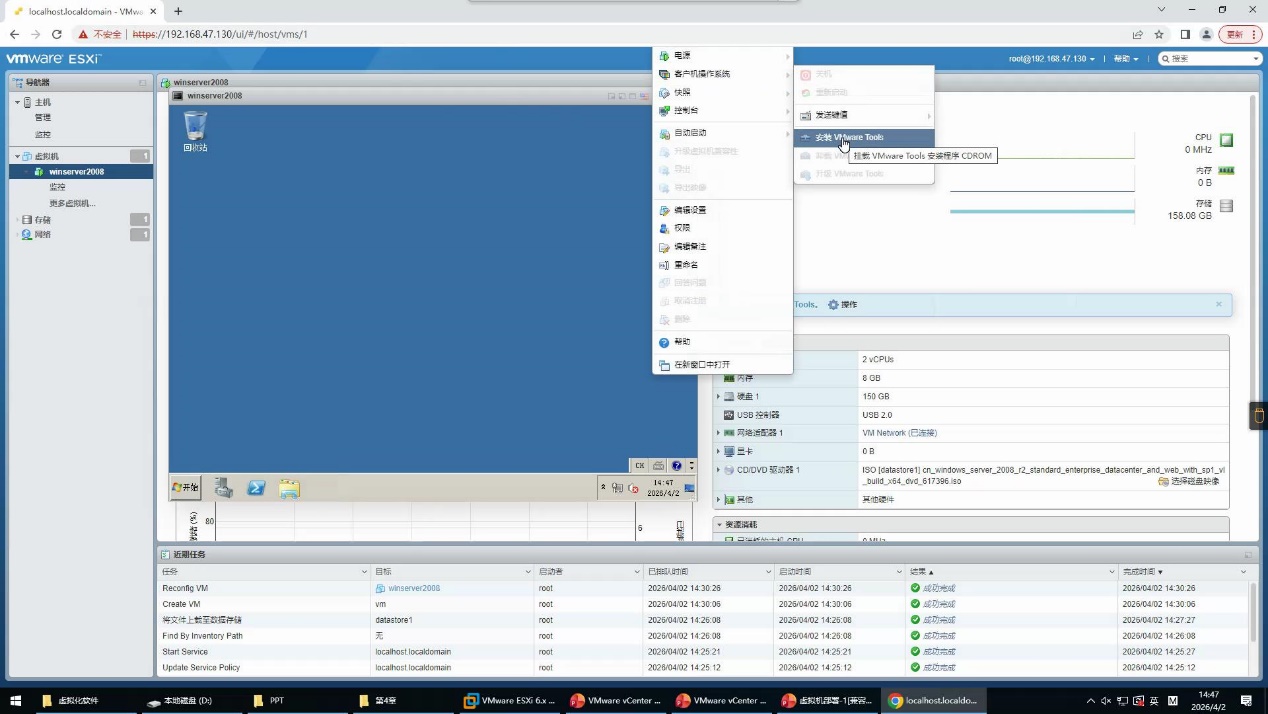Collapse the 资源消耗 section
This screenshot has height=714, width=1268.
pyautogui.click(x=719, y=524)
